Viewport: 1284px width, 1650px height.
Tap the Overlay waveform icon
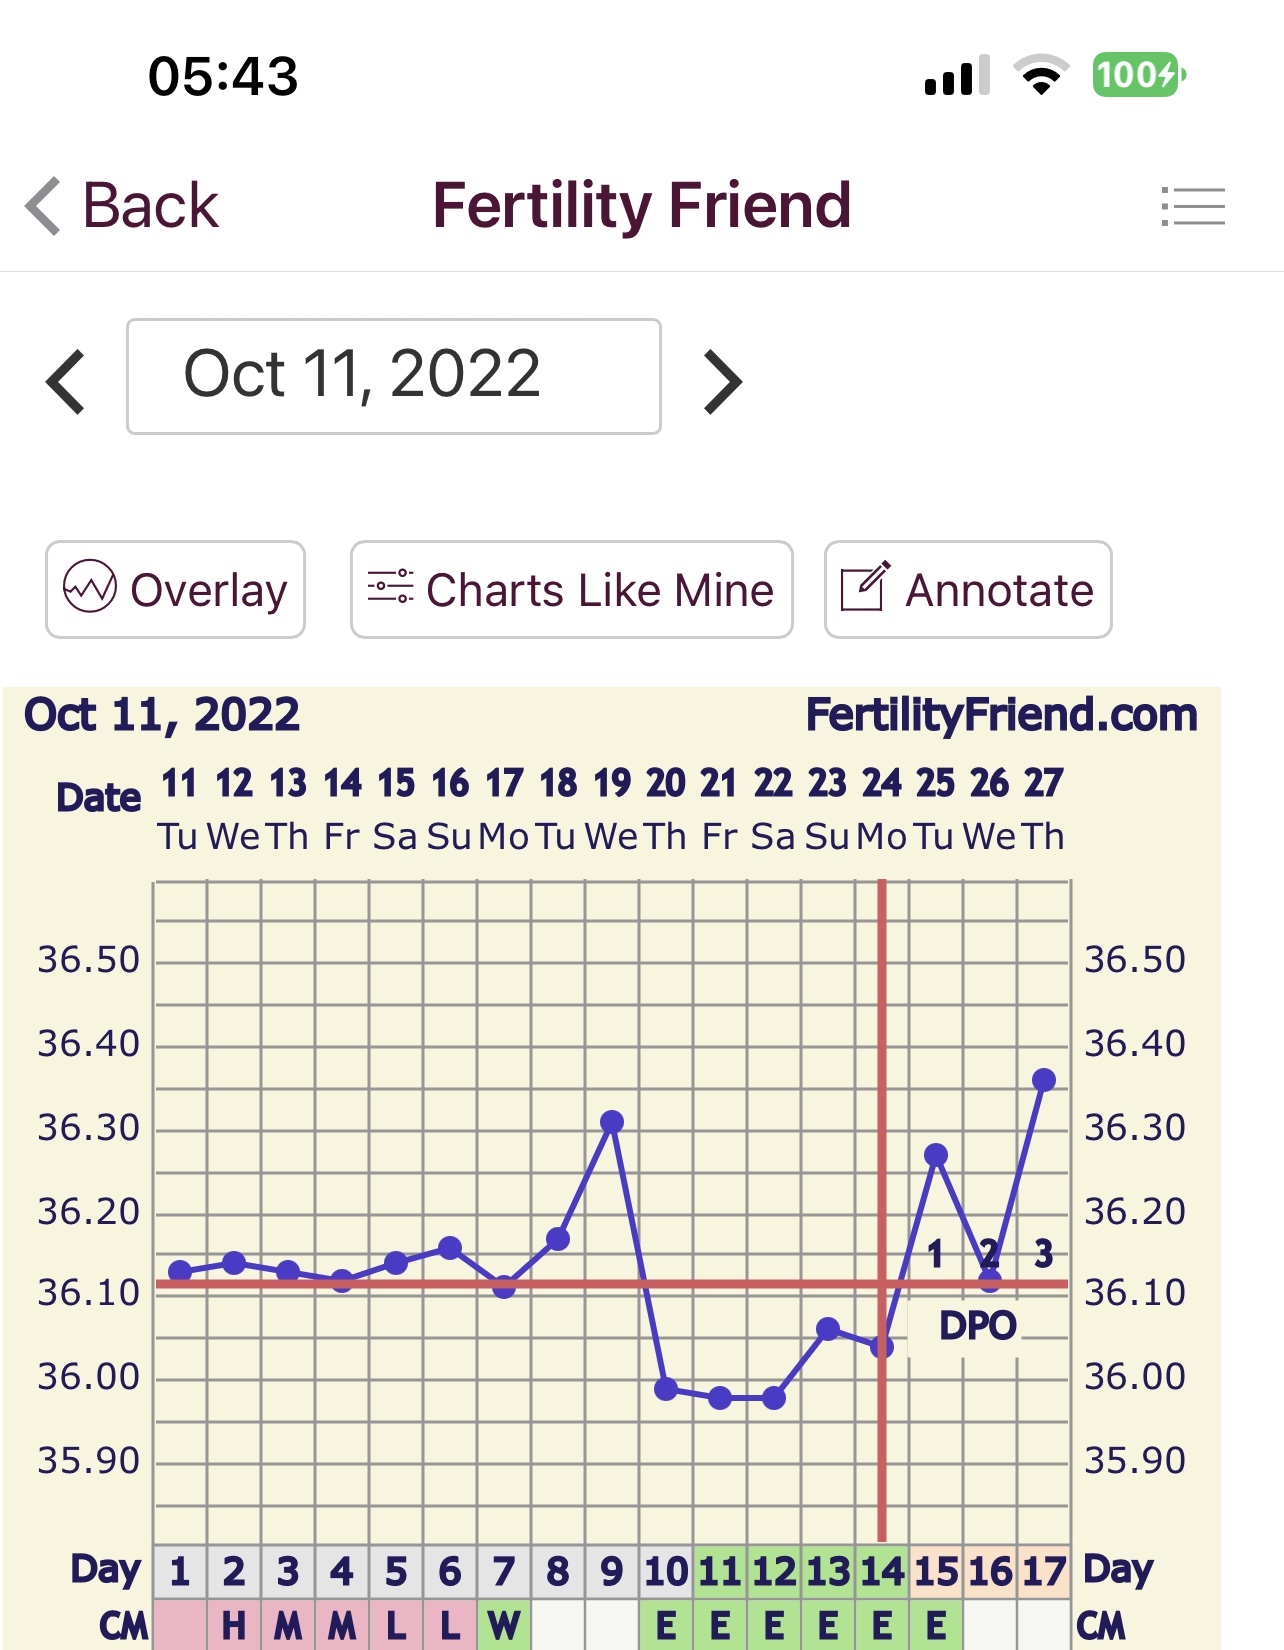coord(90,587)
